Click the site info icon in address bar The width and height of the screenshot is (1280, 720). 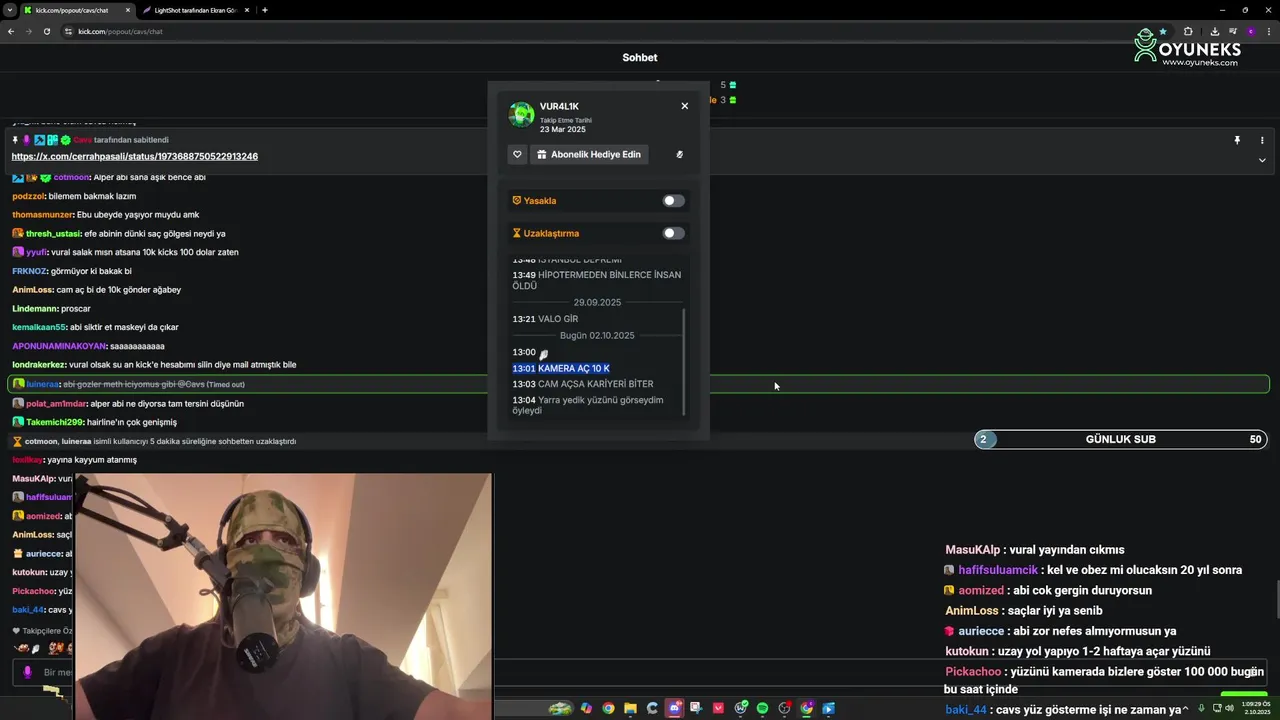pyautogui.click(x=69, y=31)
